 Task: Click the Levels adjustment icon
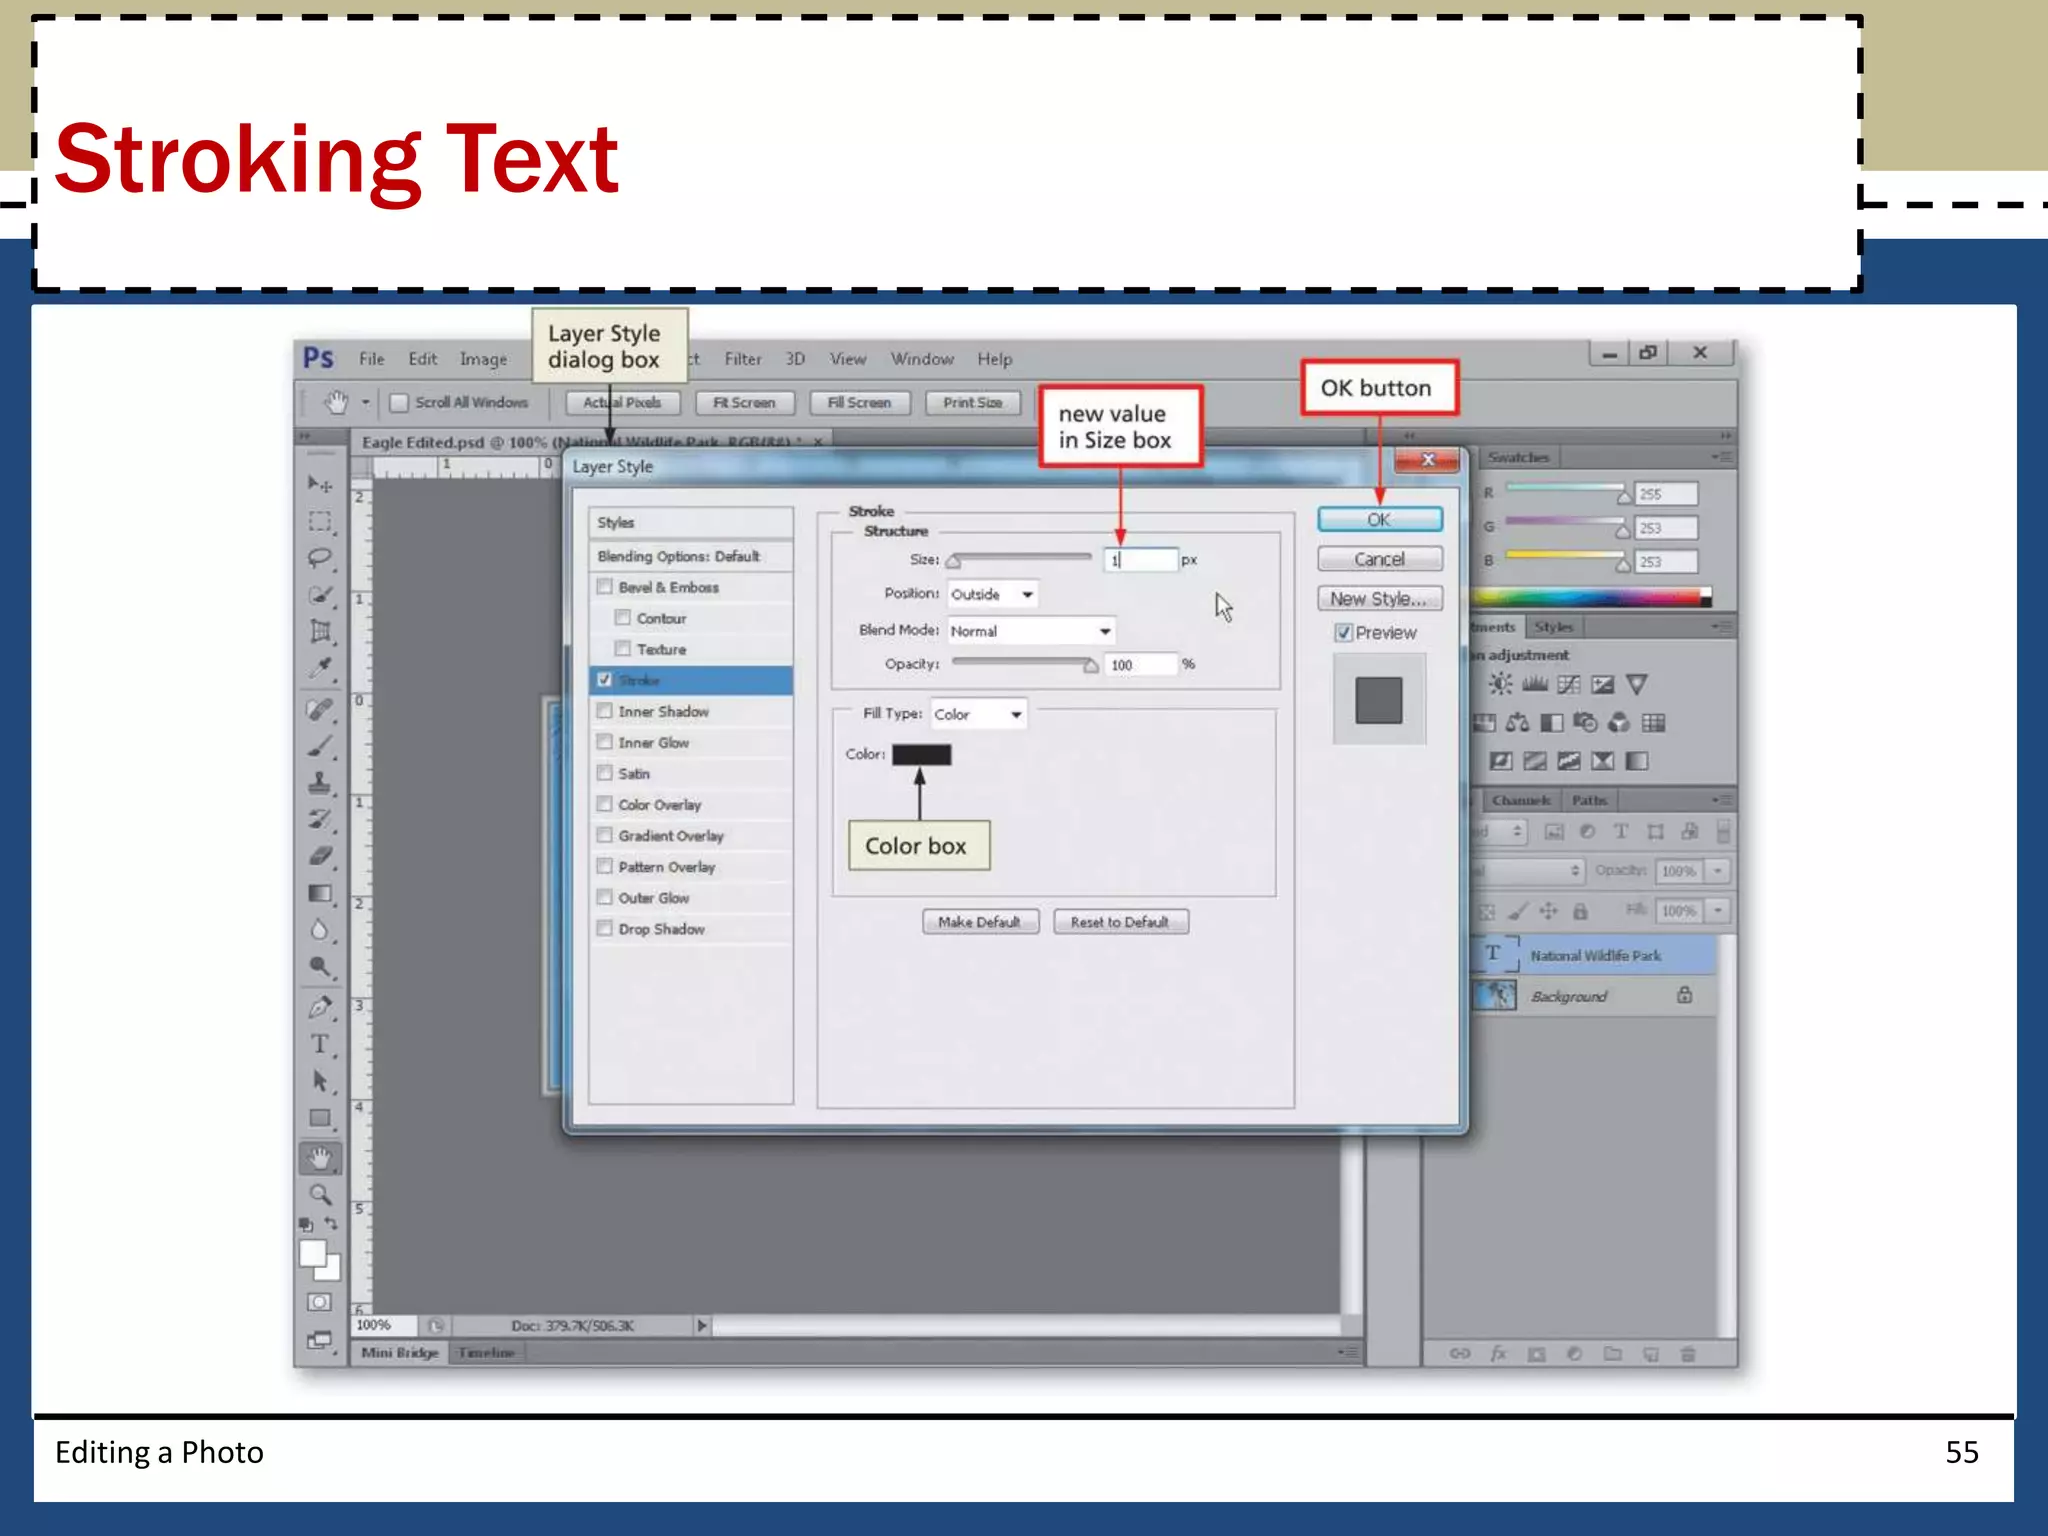click(x=1534, y=684)
